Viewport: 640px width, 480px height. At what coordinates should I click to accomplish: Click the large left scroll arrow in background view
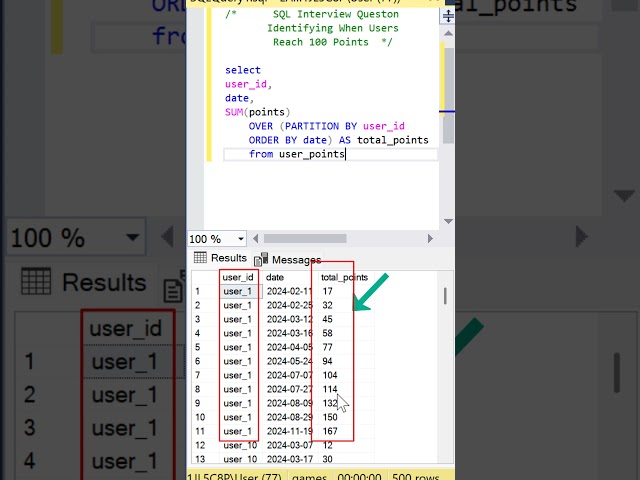[168, 236]
